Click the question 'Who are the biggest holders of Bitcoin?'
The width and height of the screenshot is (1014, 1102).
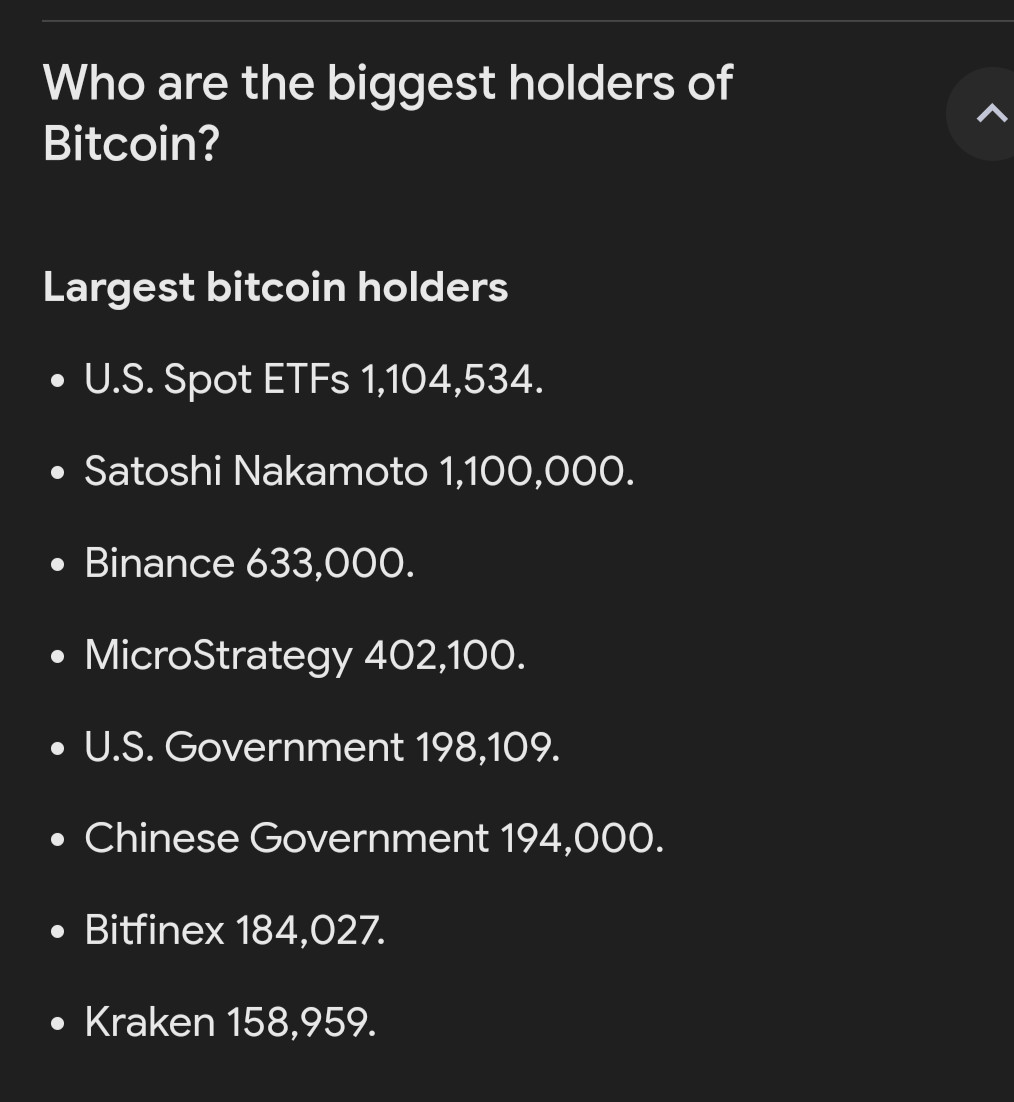point(387,113)
